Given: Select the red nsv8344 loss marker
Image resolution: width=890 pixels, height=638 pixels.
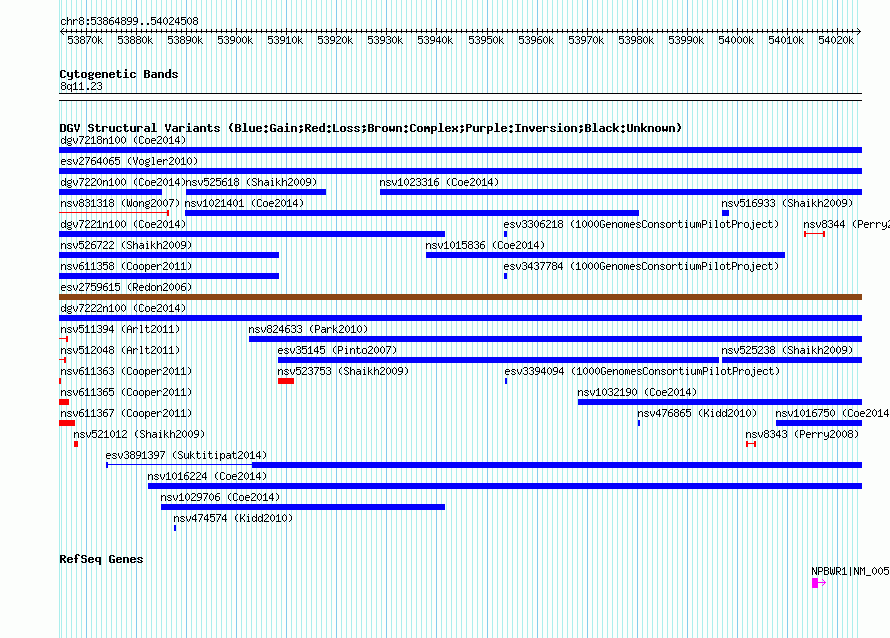Looking at the screenshot, I should coord(815,234).
